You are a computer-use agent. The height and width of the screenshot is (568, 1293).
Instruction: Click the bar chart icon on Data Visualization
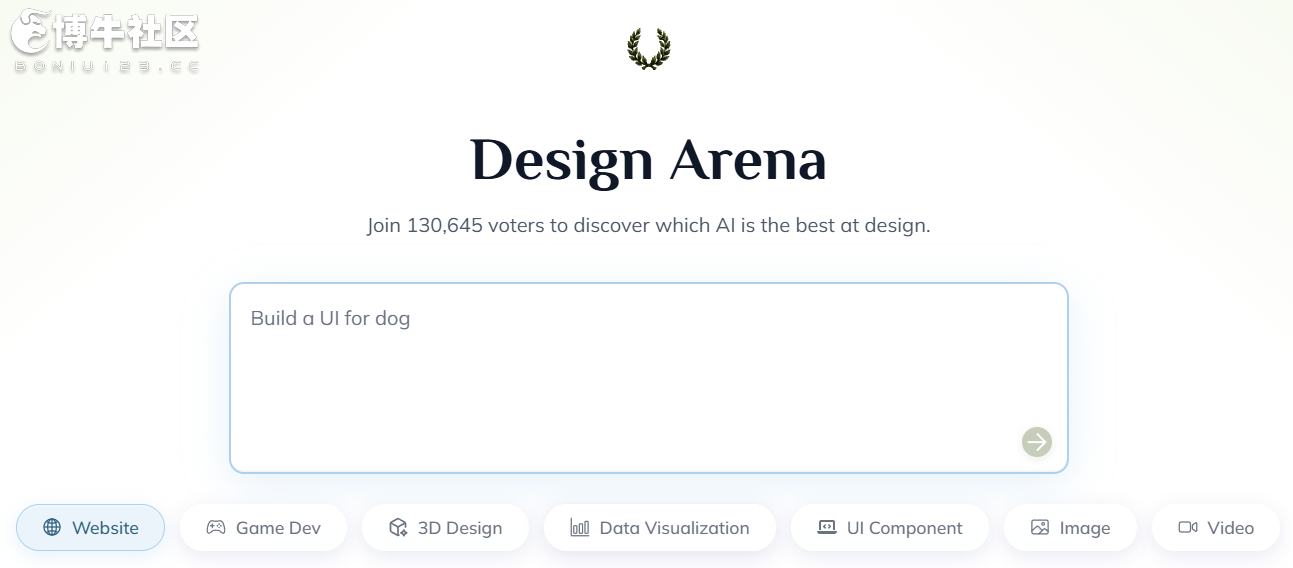[580, 528]
